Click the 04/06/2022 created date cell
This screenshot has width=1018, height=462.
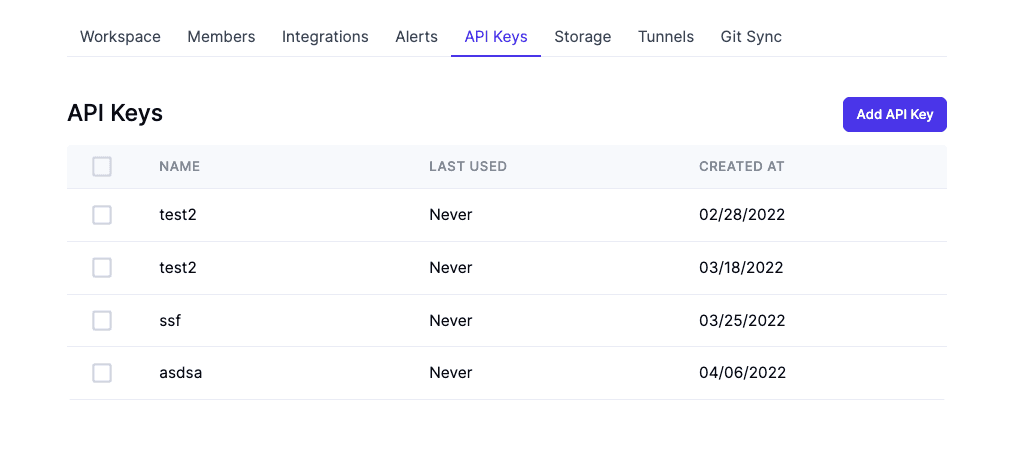pyautogui.click(x=742, y=373)
